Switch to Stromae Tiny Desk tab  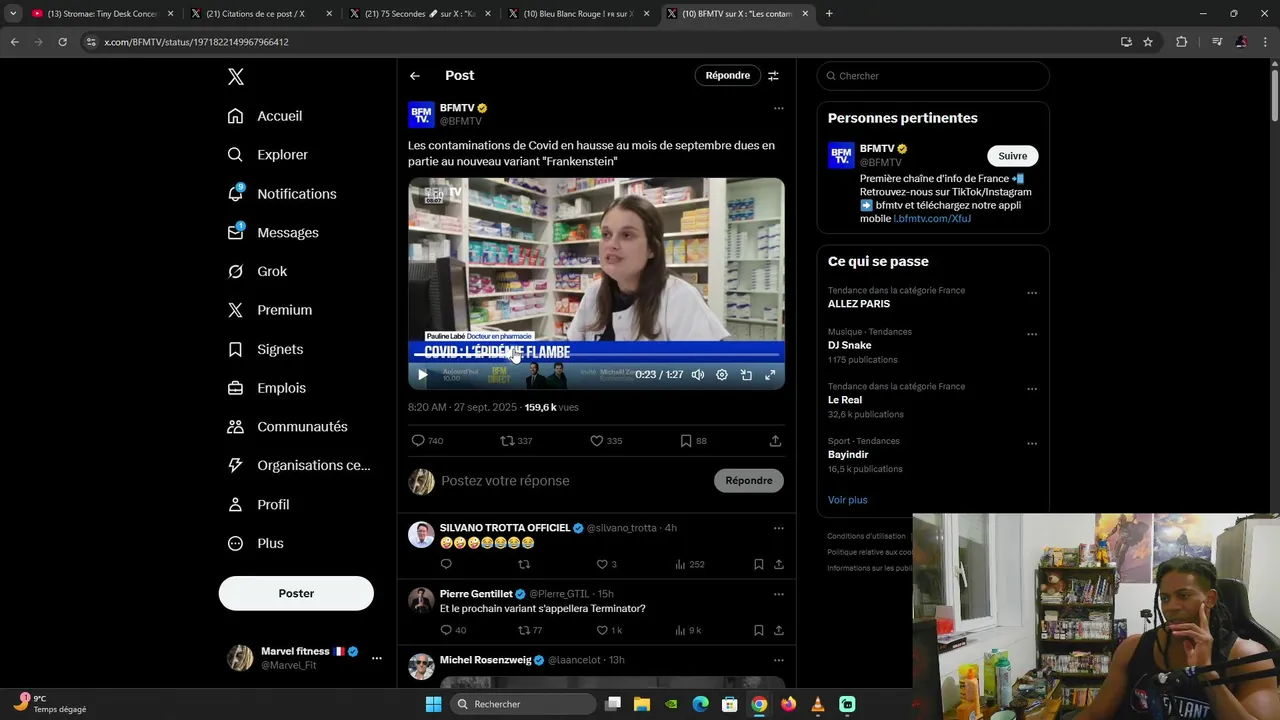102,14
